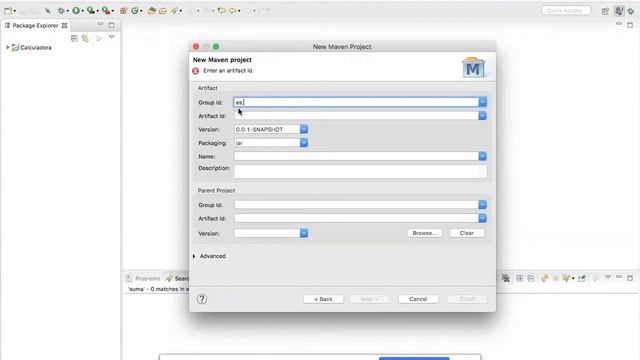Open the Artifact Id dropdown arrow

point(482,116)
